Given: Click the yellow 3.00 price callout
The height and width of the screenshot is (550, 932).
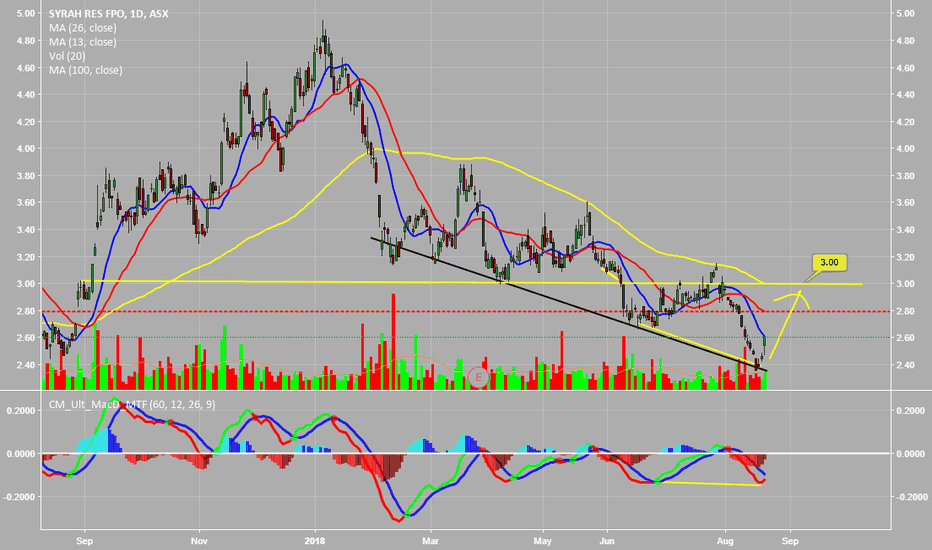Looking at the screenshot, I should [x=829, y=262].
